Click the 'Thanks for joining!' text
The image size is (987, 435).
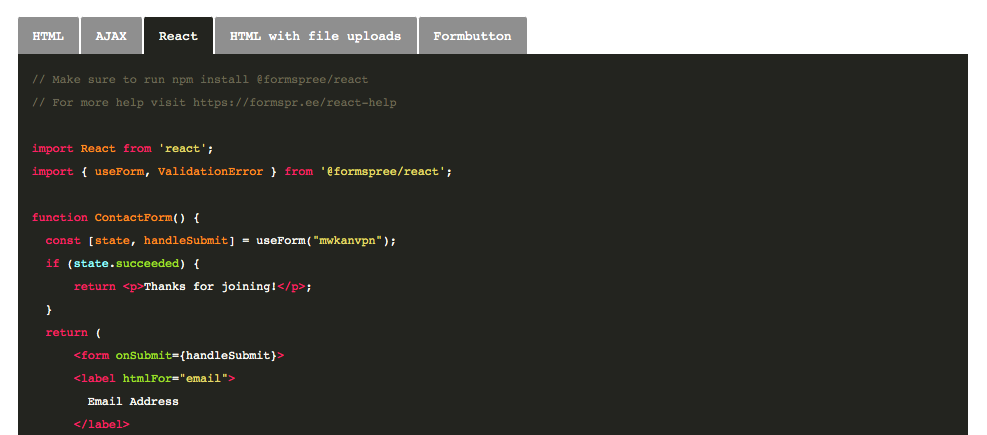click(210, 286)
